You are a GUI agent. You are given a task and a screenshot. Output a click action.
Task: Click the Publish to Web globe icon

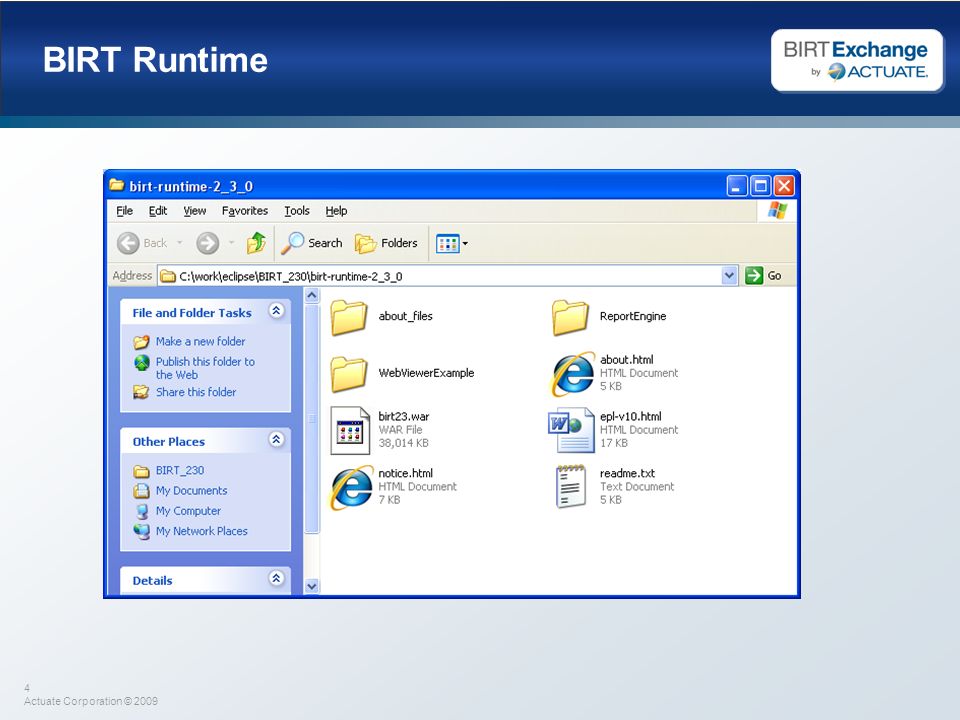pos(141,363)
